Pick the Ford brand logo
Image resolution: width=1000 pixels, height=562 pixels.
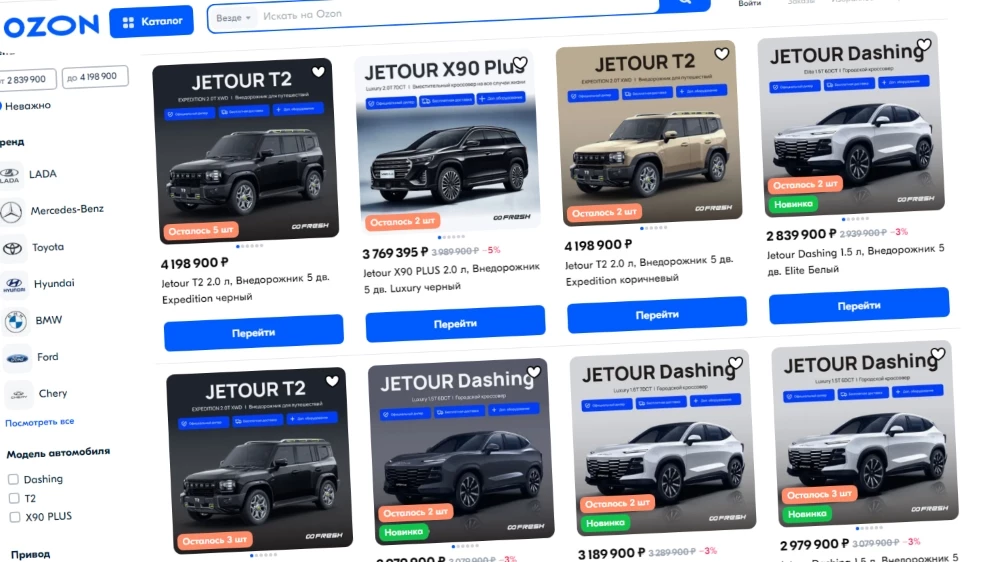(x=17, y=359)
